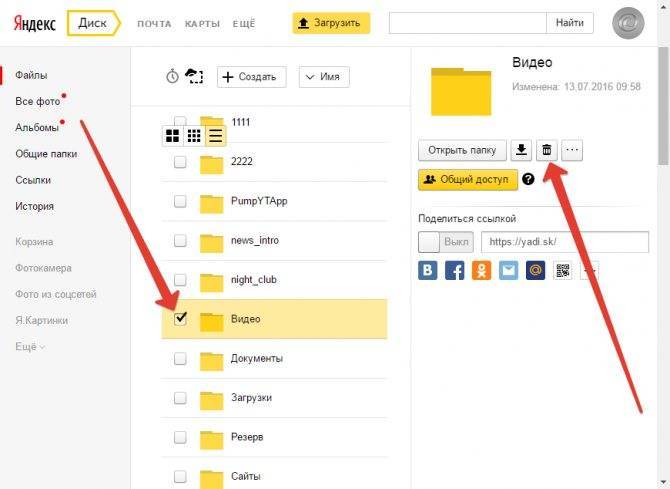Image resolution: width=670 pixels, height=489 pixels.
Task: Click the Яндекс logo
Action: coord(34,23)
